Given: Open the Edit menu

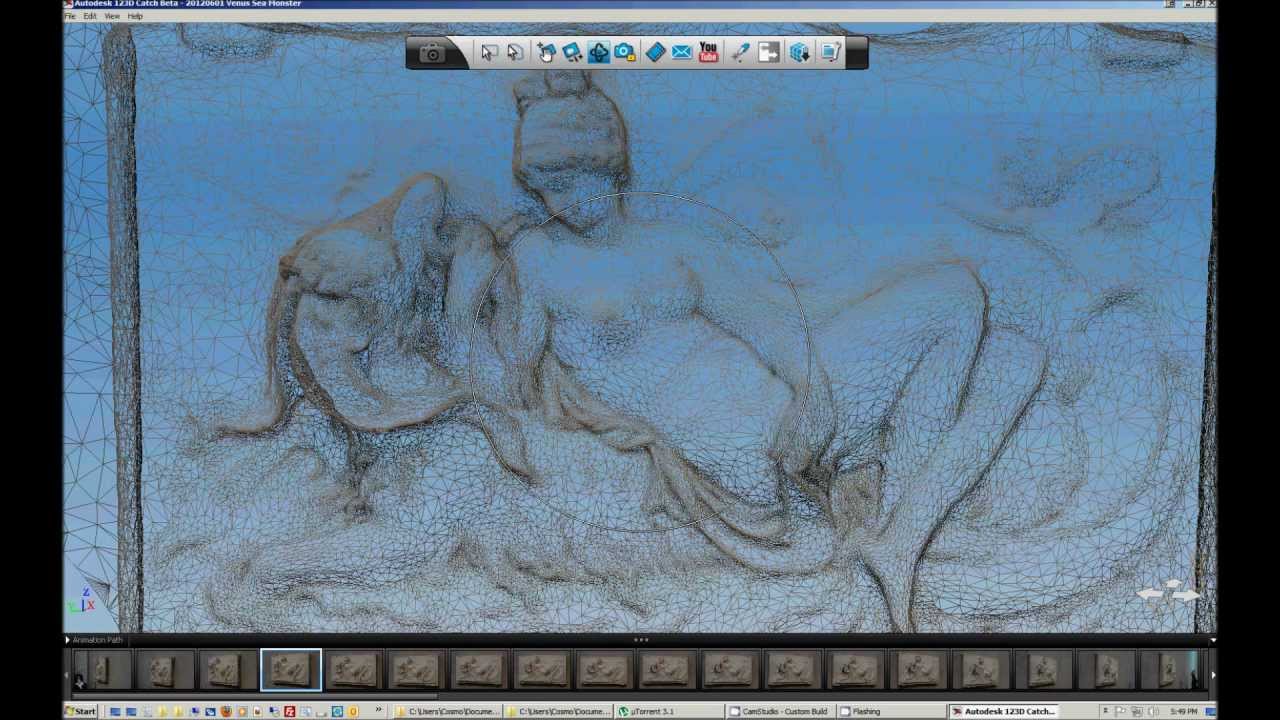Looking at the screenshot, I should tap(90, 16).
